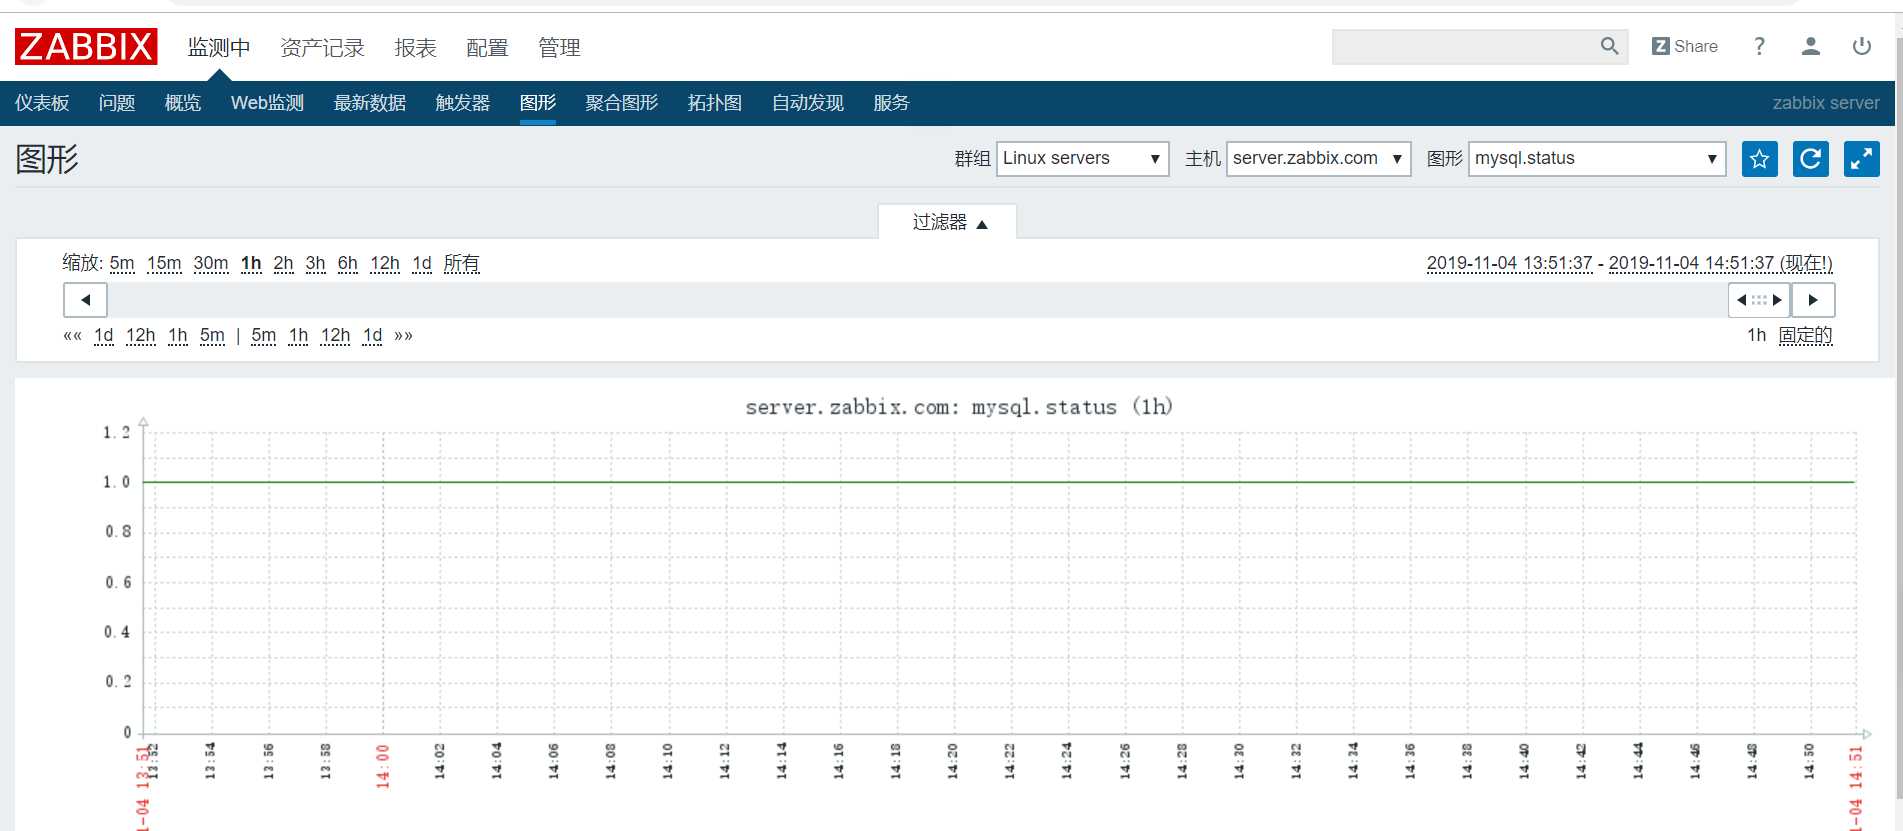Open the 资产记录 main menu
The height and width of the screenshot is (831, 1903).
[322, 47]
